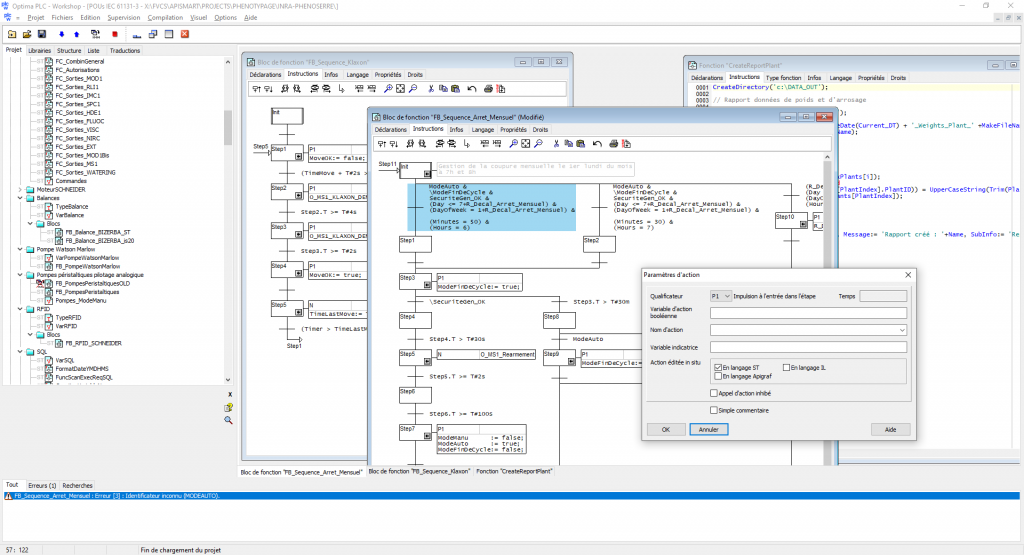
Task: Click fit-to-window icon in FB_Sequence_Arret_Mensuel toolbar
Action: click(x=526, y=144)
